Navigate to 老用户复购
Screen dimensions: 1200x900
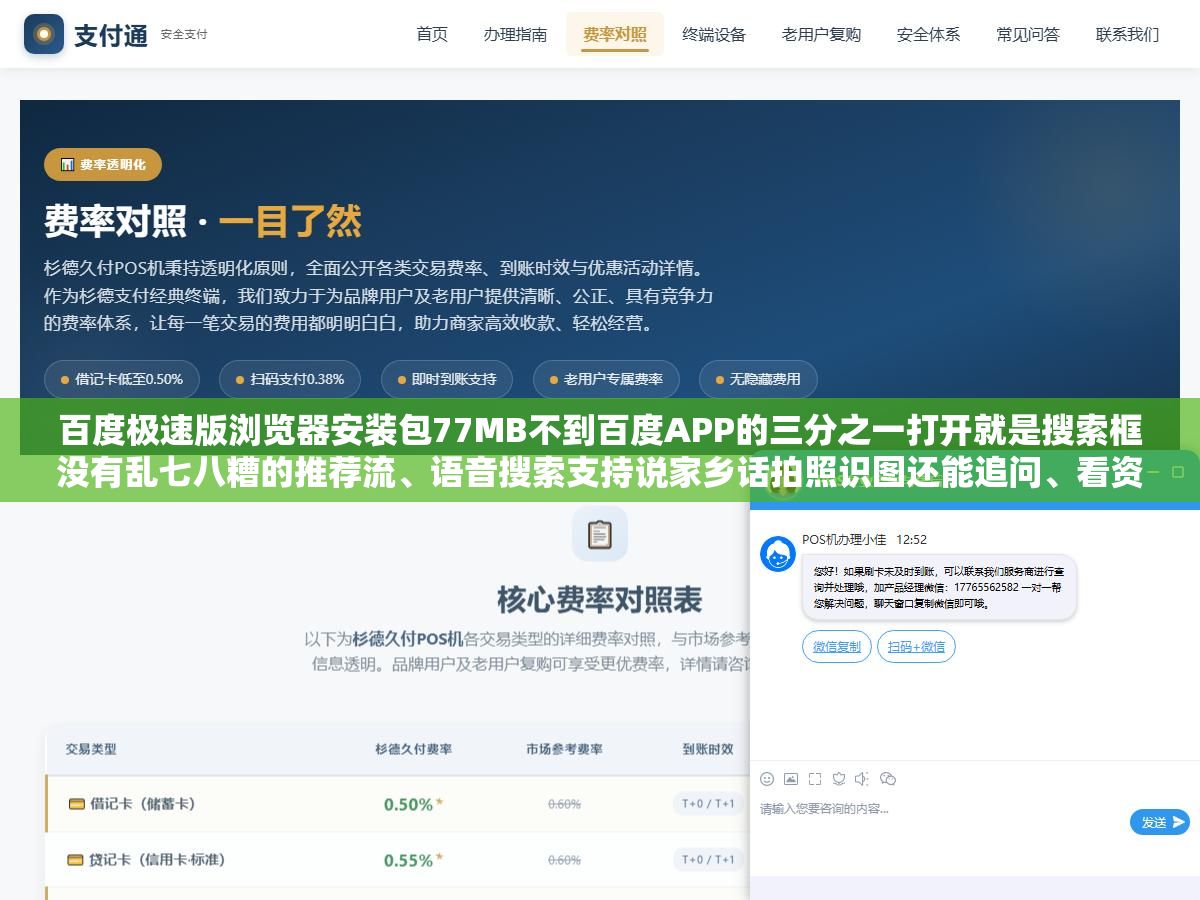(x=821, y=34)
